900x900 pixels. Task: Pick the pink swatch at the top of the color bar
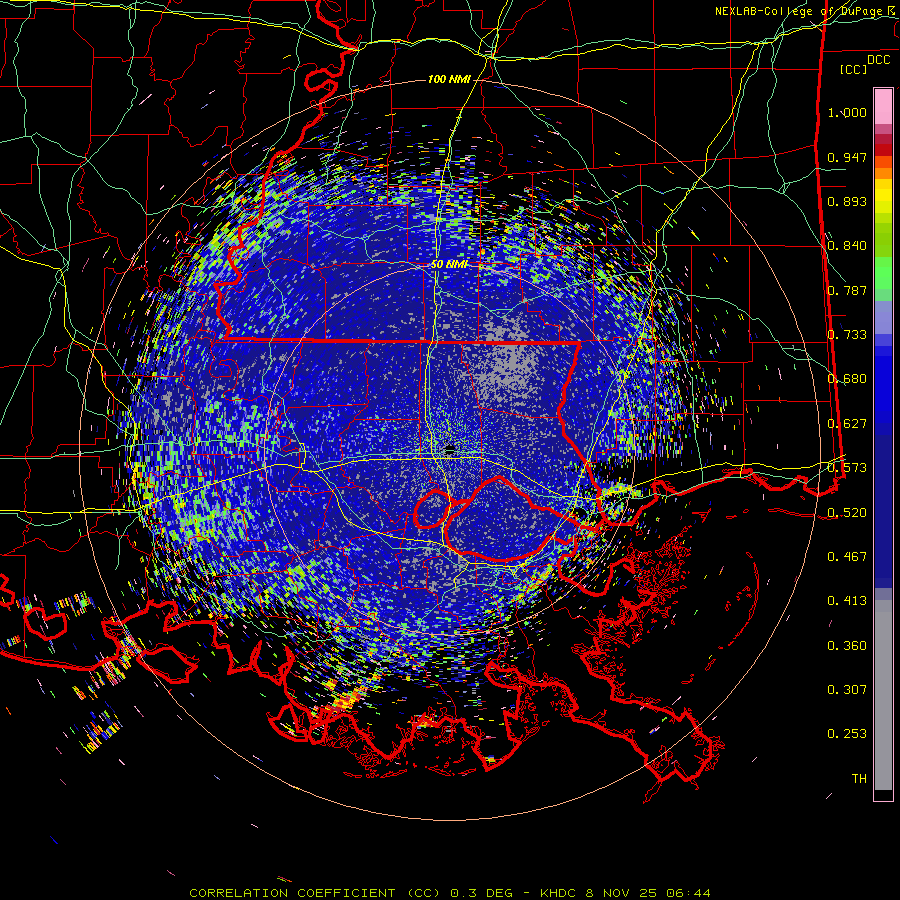click(883, 106)
